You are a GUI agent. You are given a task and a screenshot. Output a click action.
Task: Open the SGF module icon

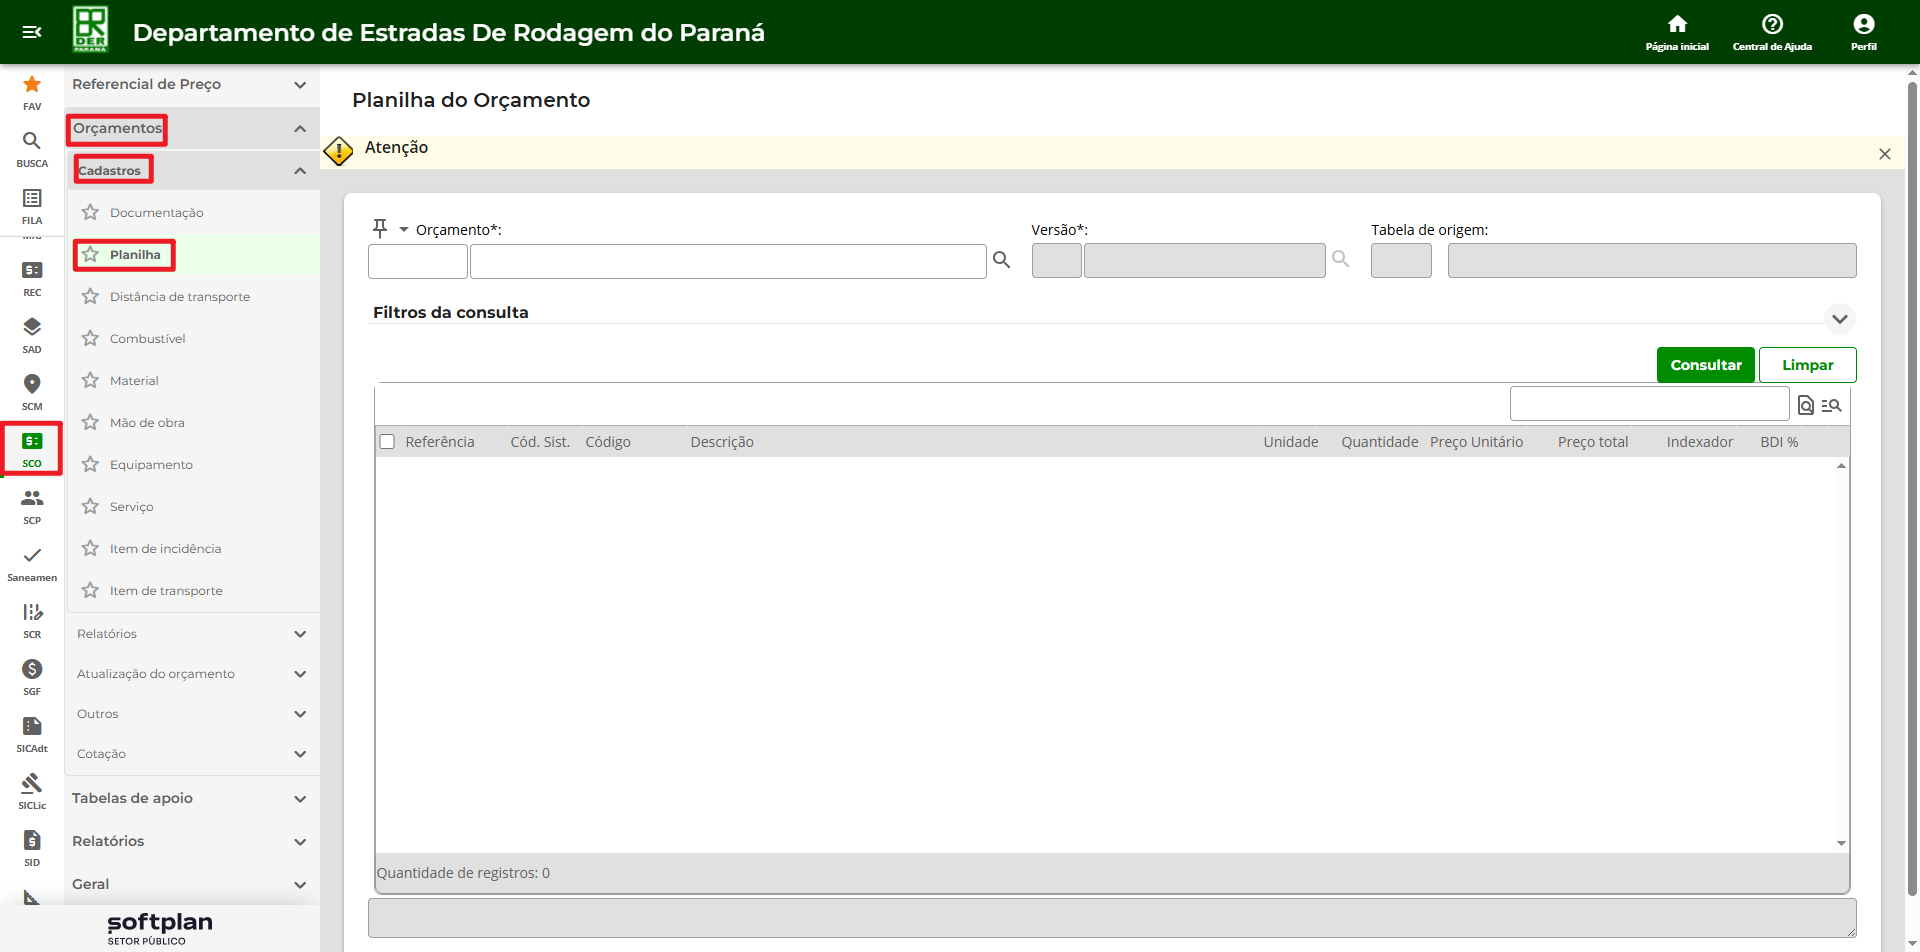(x=32, y=669)
